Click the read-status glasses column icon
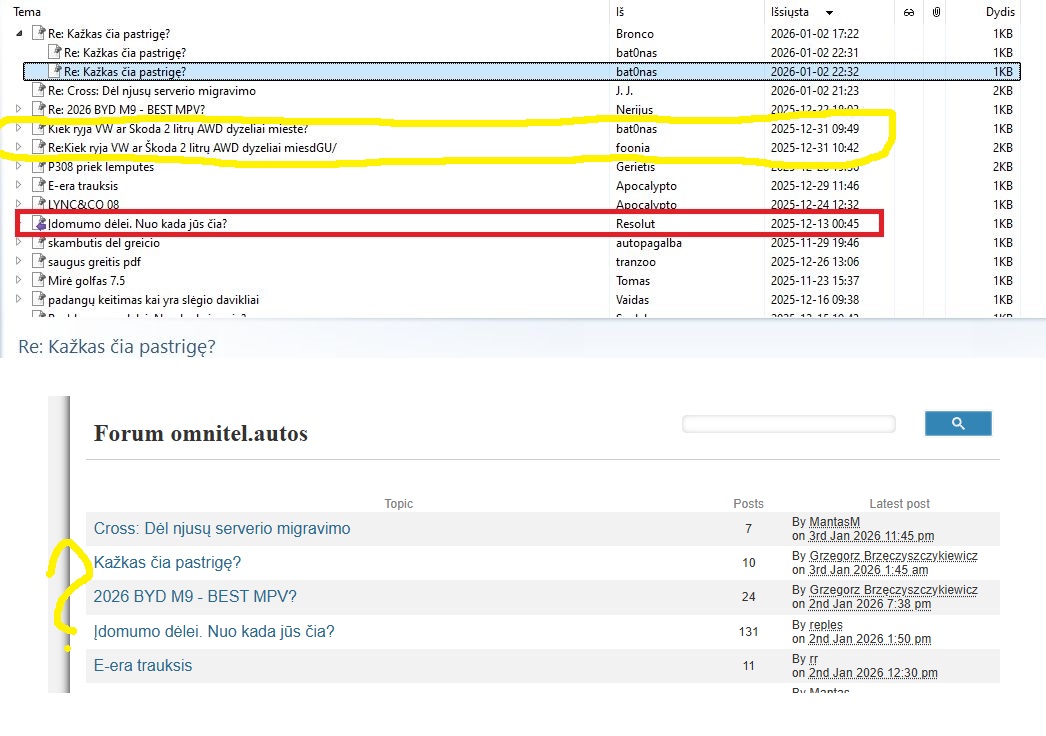Image resolution: width=1046 pixels, height=736 pixels. 908,12
